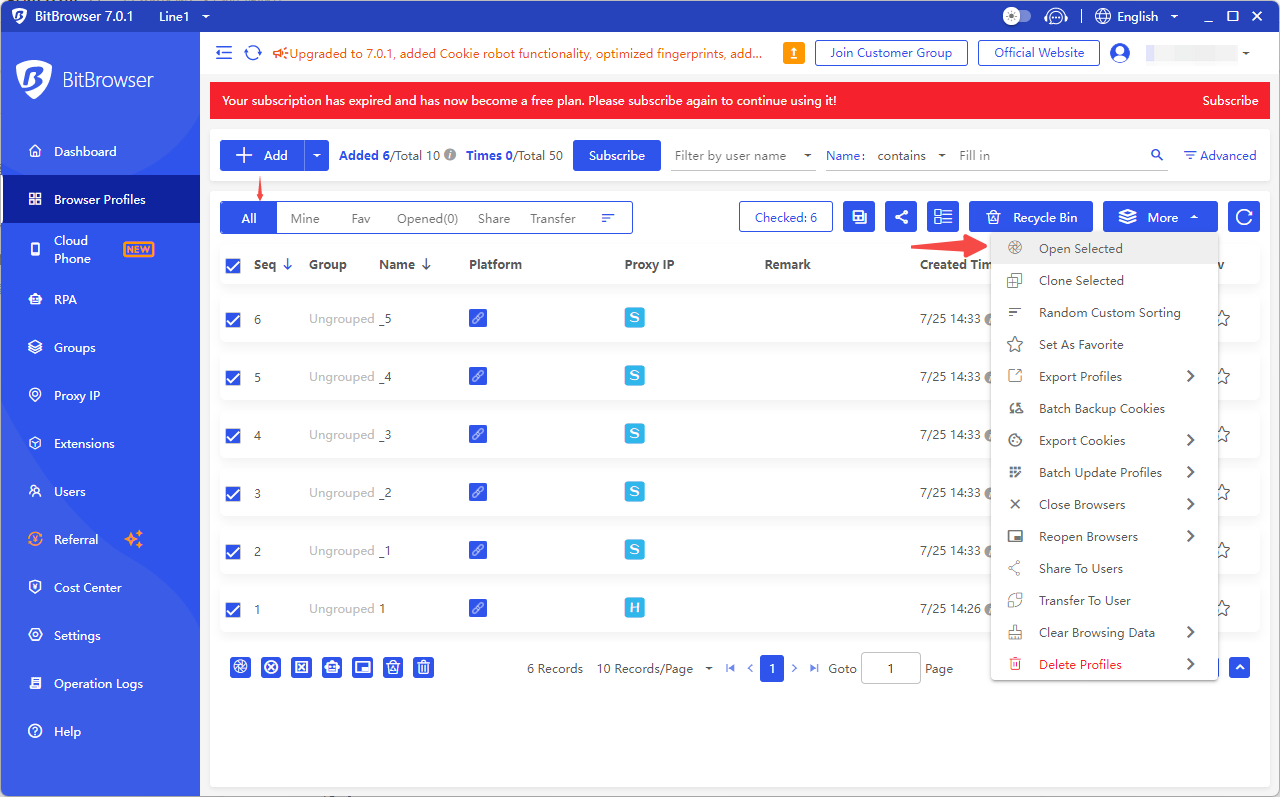This screenshot has width=1280, height=797.
Task: Click the sort lines icon after Transfer tab
Action: coord(608,218)
